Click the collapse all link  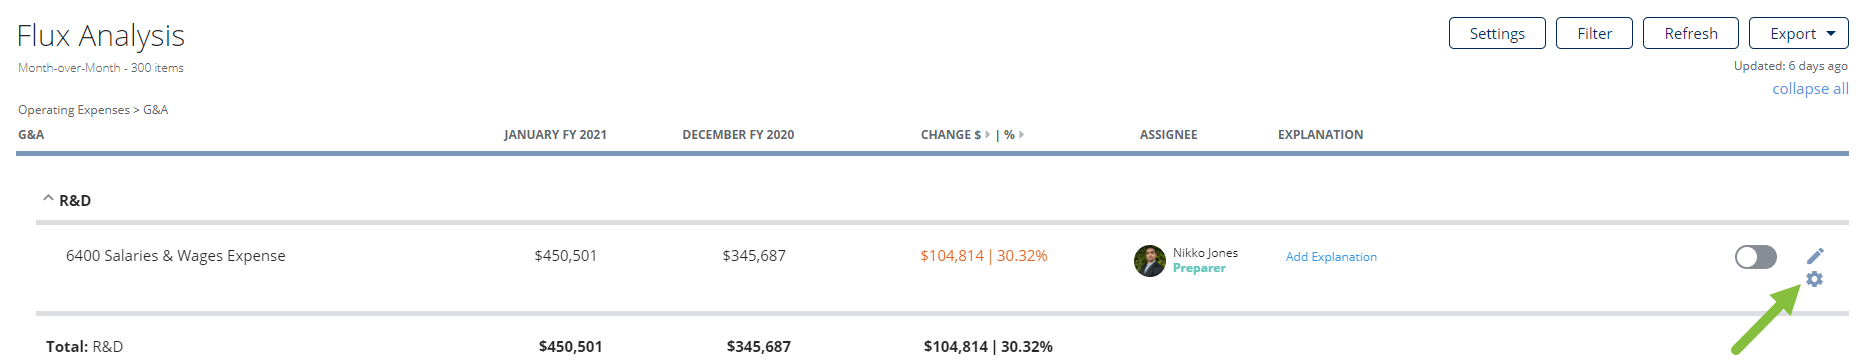pos(1810,89)
